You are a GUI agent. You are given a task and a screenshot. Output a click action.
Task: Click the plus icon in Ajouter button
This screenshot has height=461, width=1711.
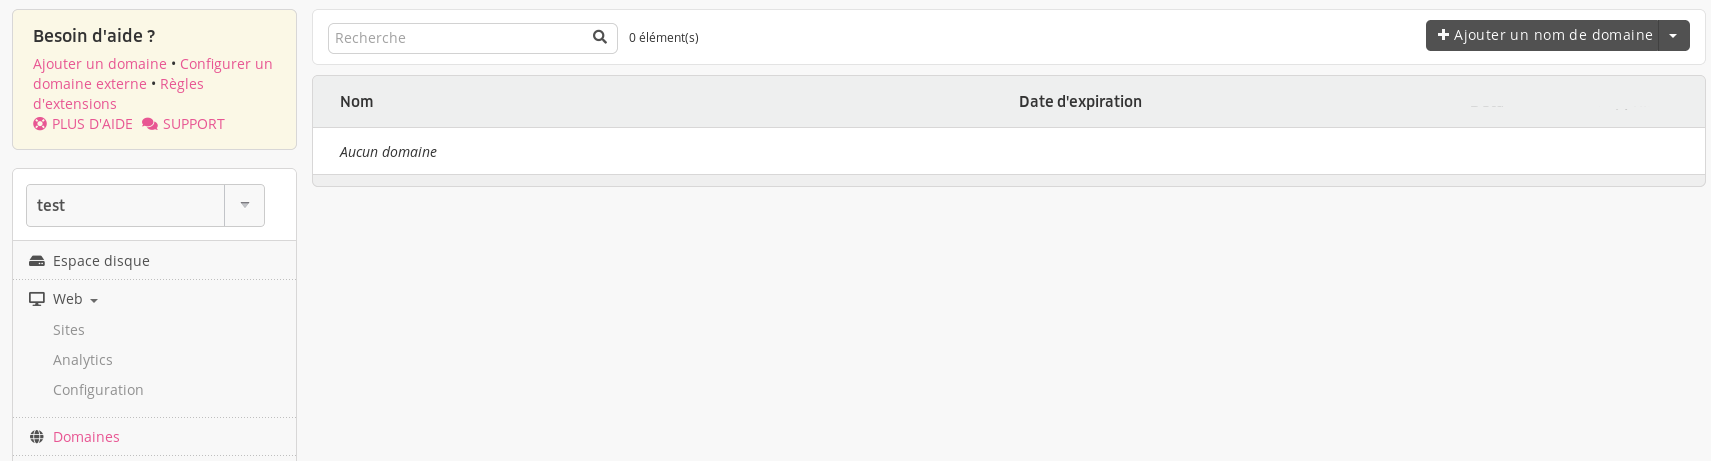click(1443, 35)
